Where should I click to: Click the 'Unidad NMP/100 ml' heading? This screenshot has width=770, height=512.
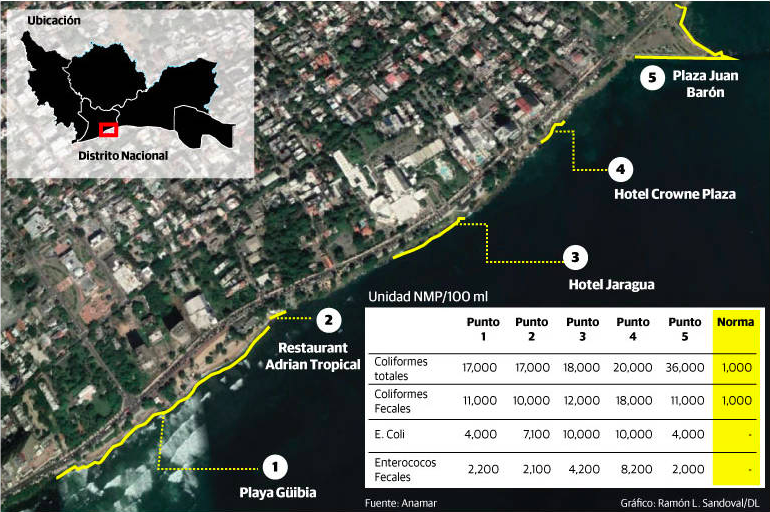pyautogui.click(x=428, y=296)
